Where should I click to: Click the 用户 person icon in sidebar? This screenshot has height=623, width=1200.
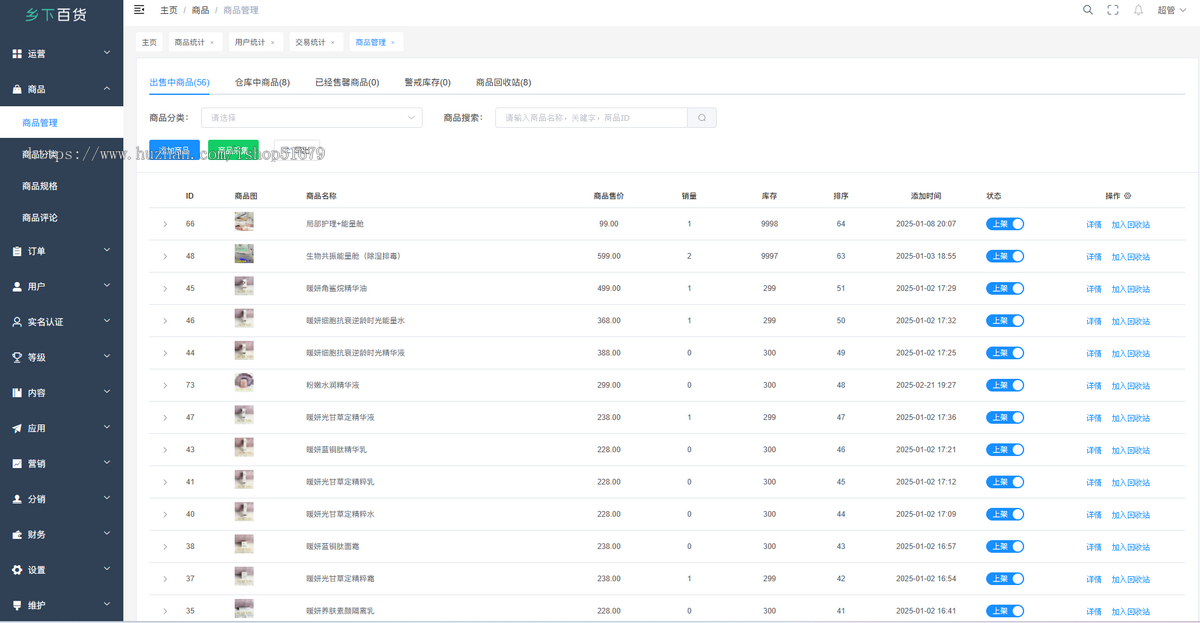[17, 287]
